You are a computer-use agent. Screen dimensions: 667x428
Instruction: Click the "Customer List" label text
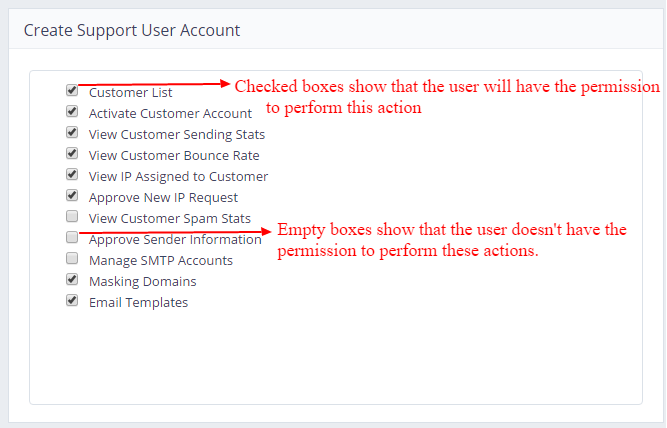click(x=130, y=92)
